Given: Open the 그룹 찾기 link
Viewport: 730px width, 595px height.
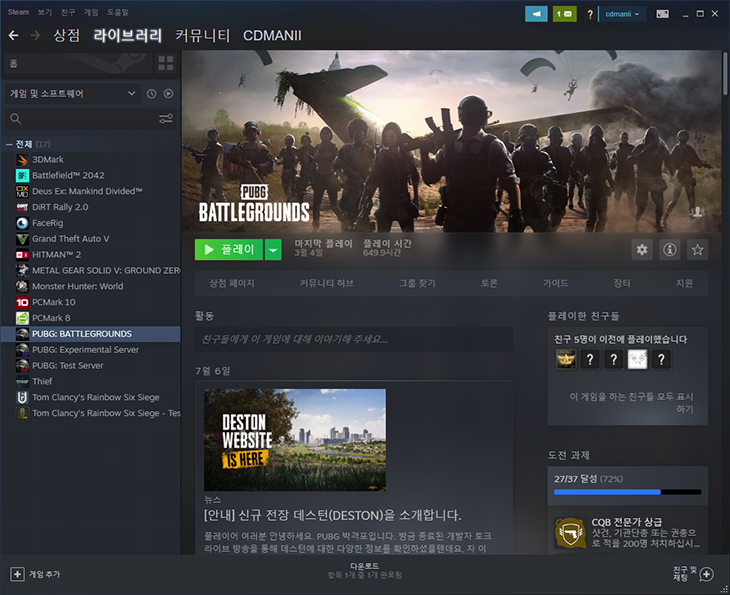Looking at the screenshot, I should coord(417,283).
